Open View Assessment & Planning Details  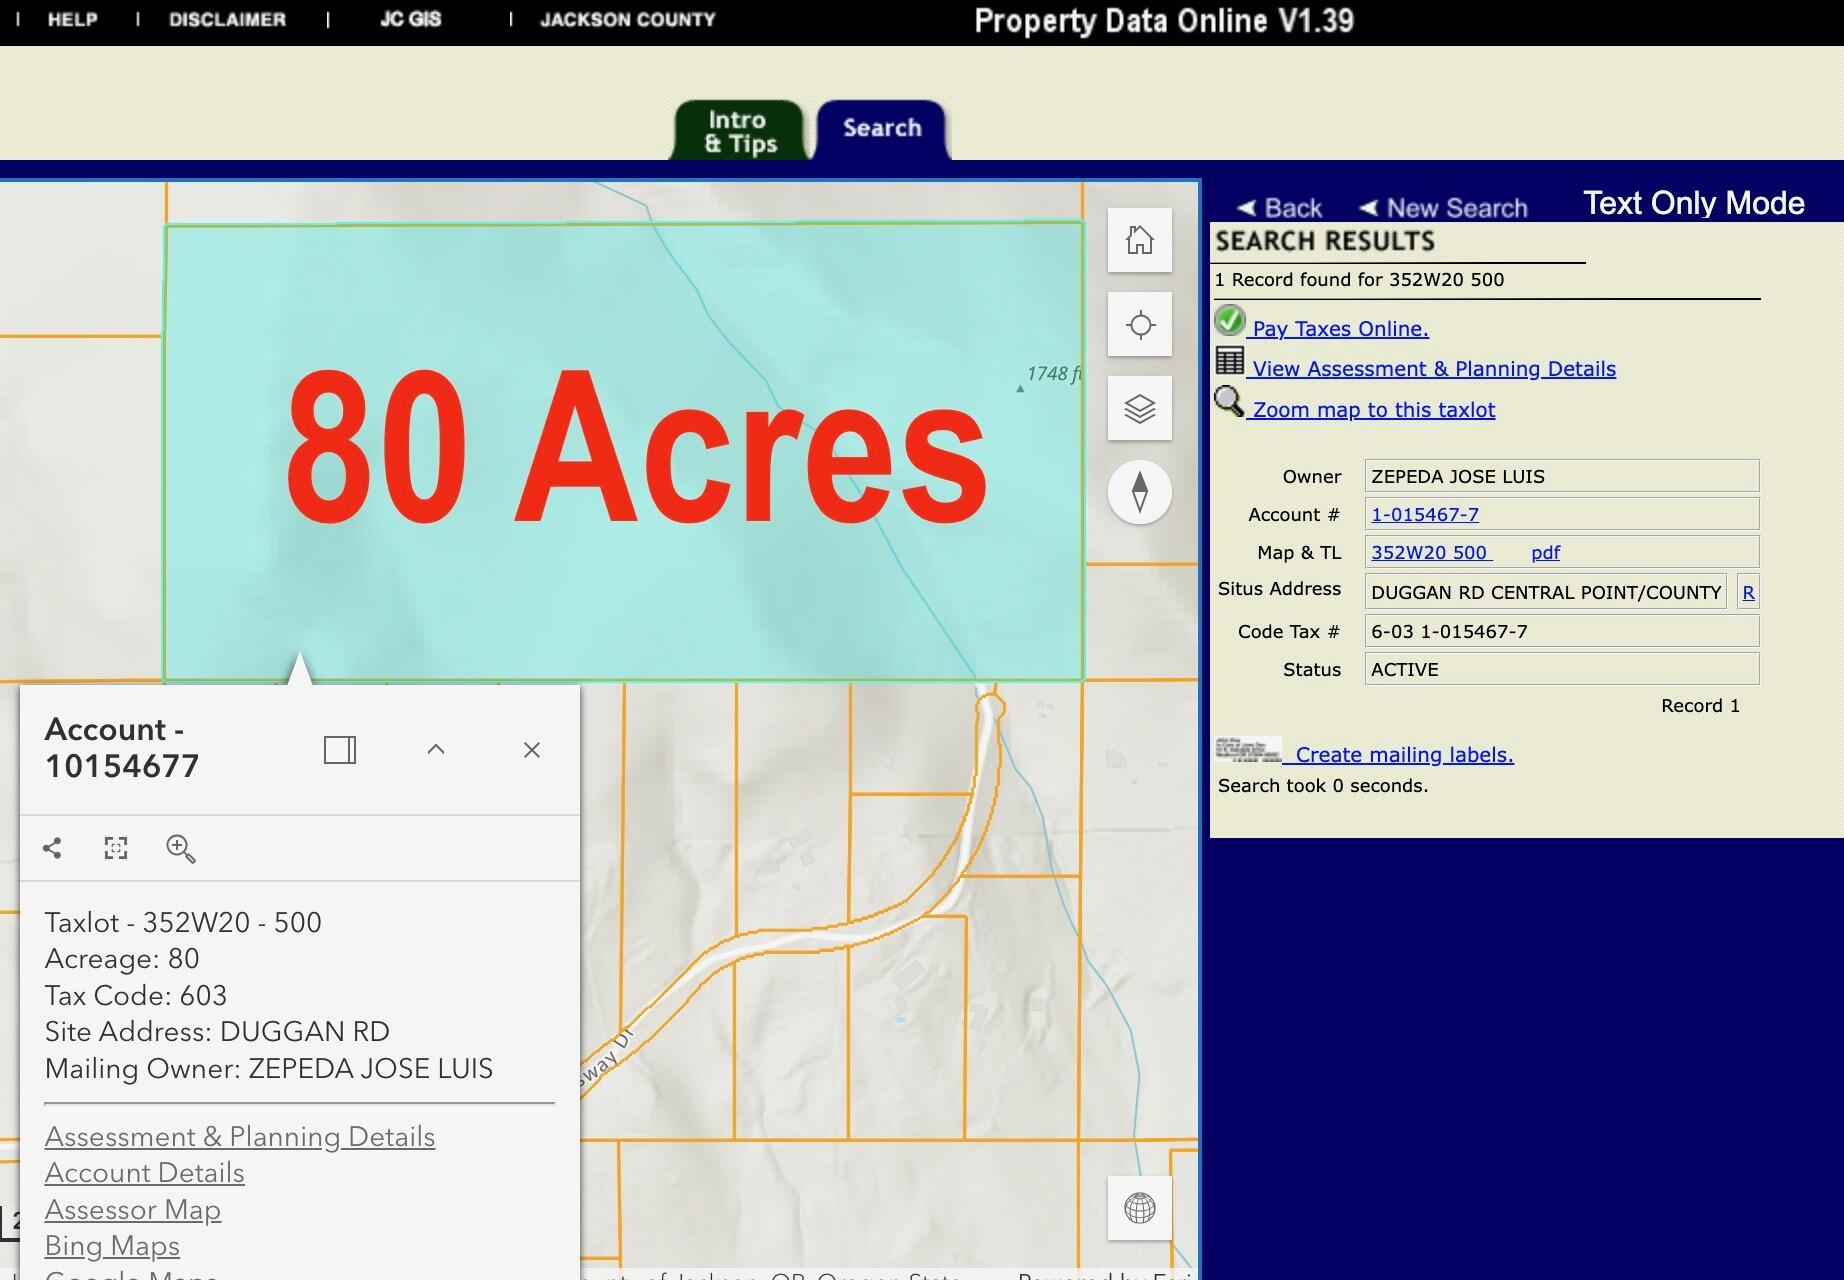(1433, 369)
